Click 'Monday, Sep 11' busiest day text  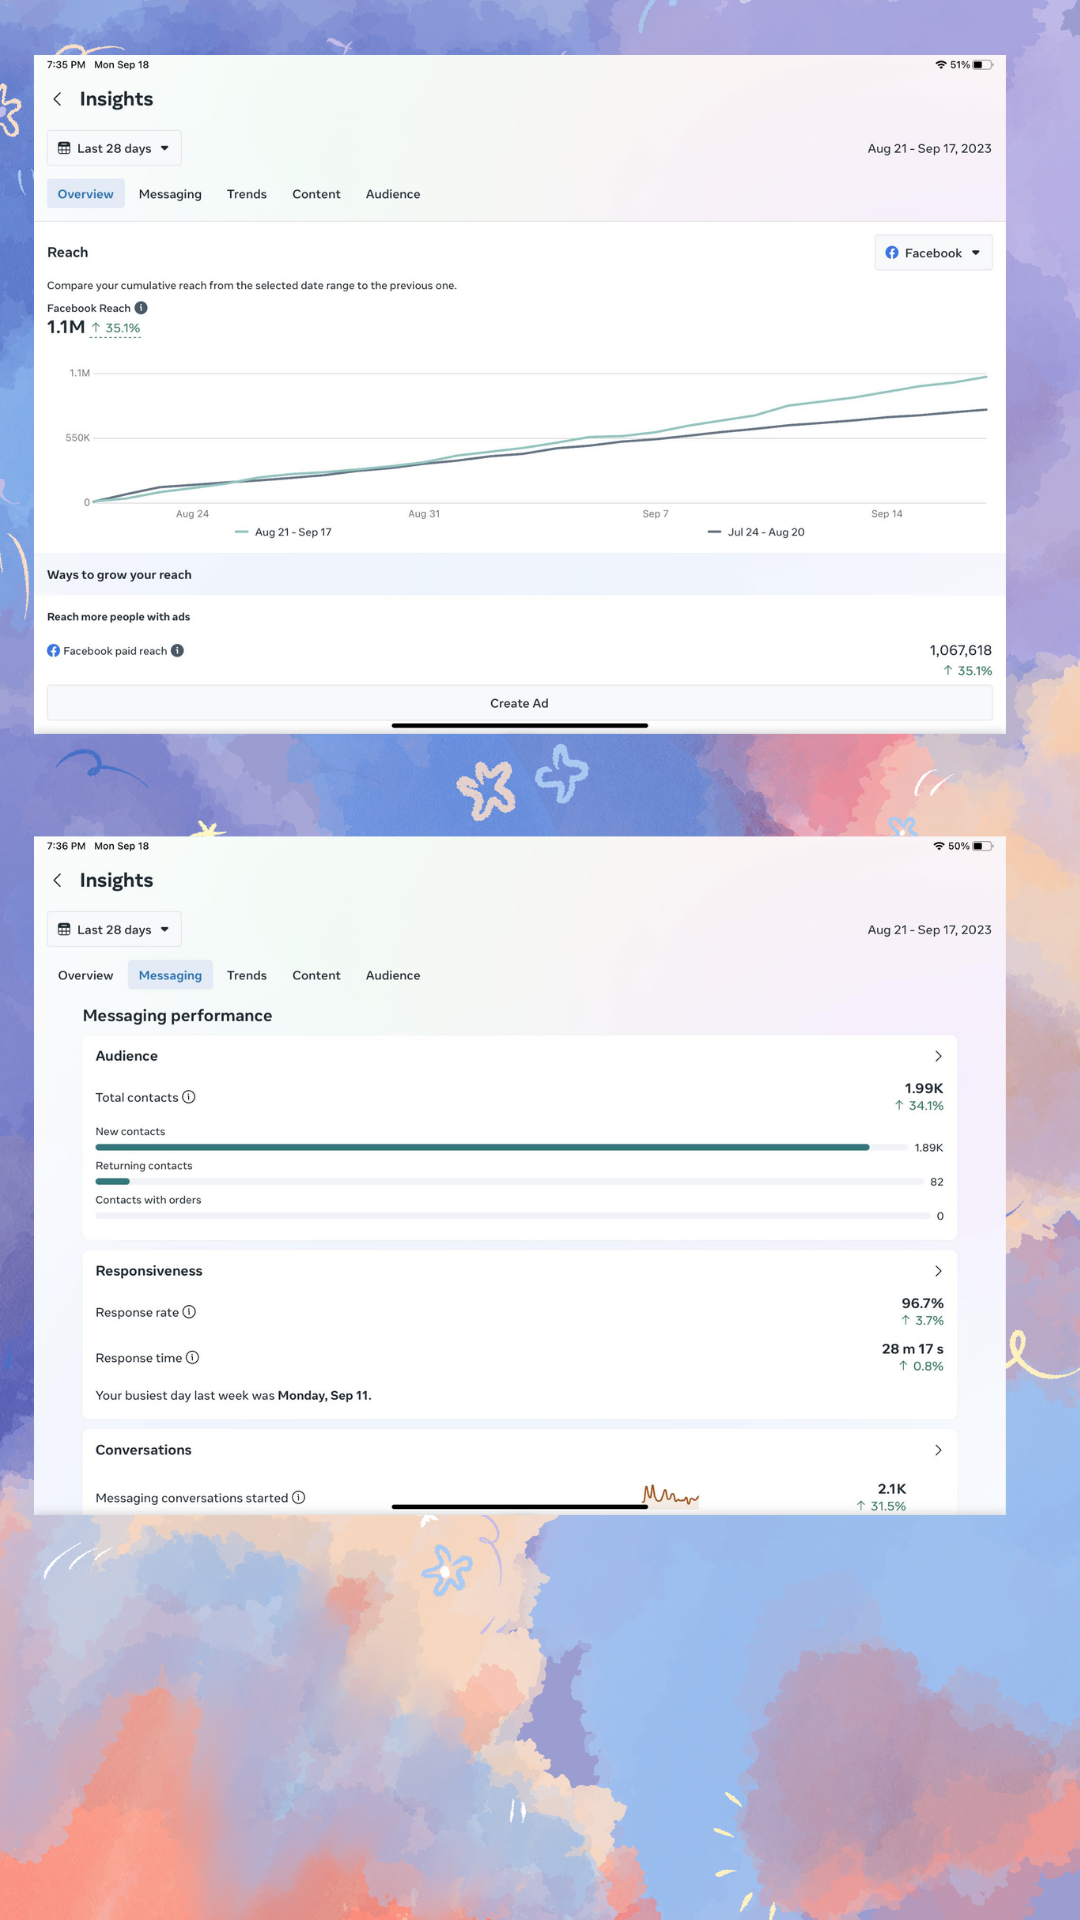point(323,1395)
